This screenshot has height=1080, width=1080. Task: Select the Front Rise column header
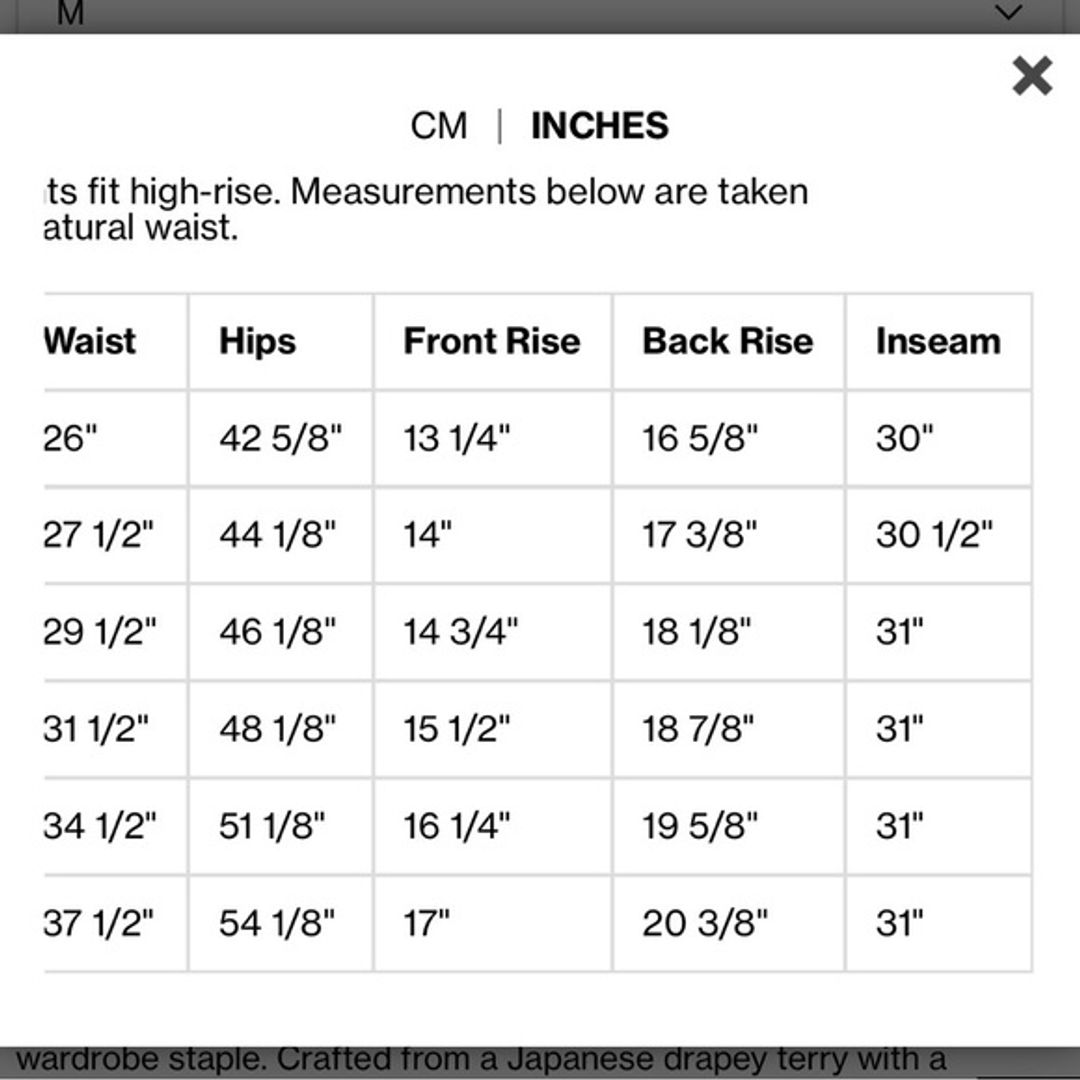click(x=491, y=341)
